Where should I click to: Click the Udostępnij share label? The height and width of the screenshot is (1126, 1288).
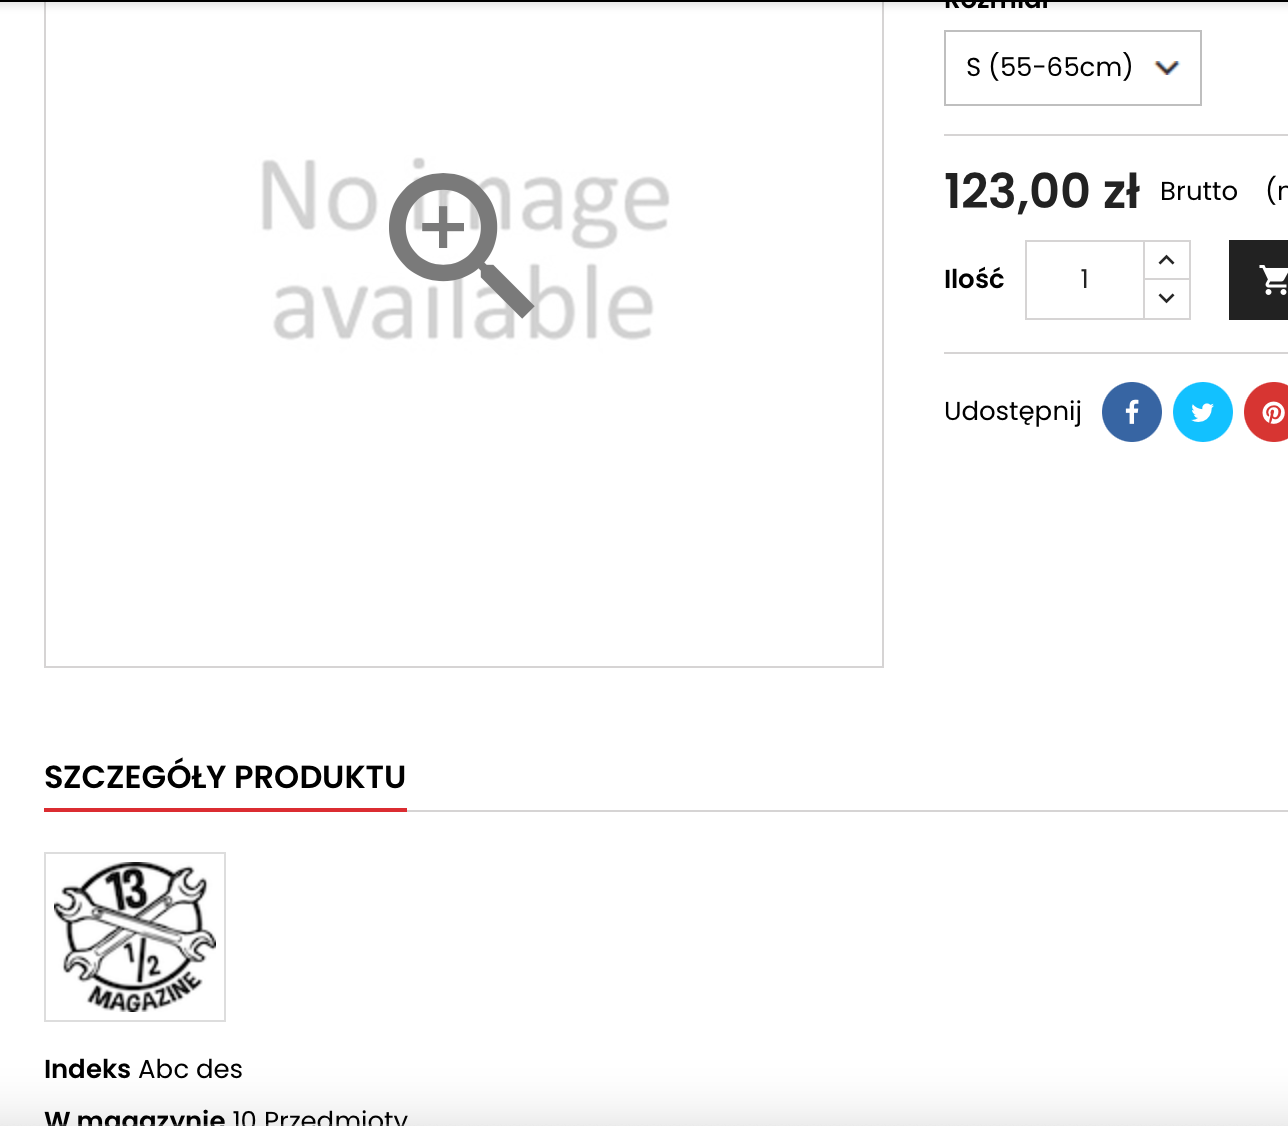point(1013,412)
